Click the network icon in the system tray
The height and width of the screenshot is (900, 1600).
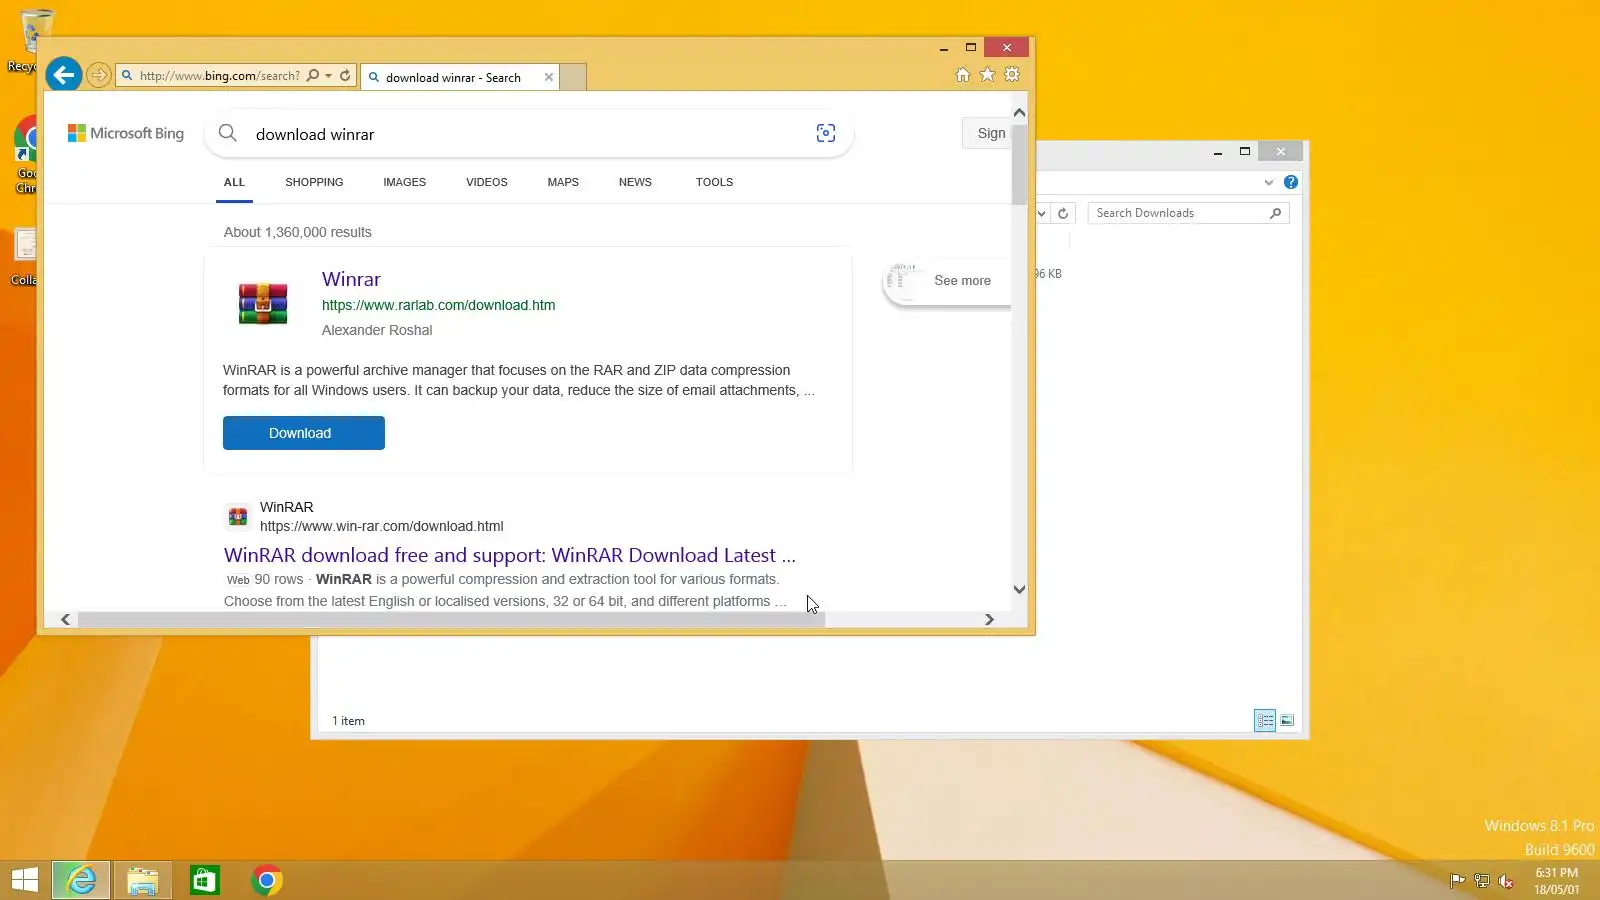point(1482,881)
